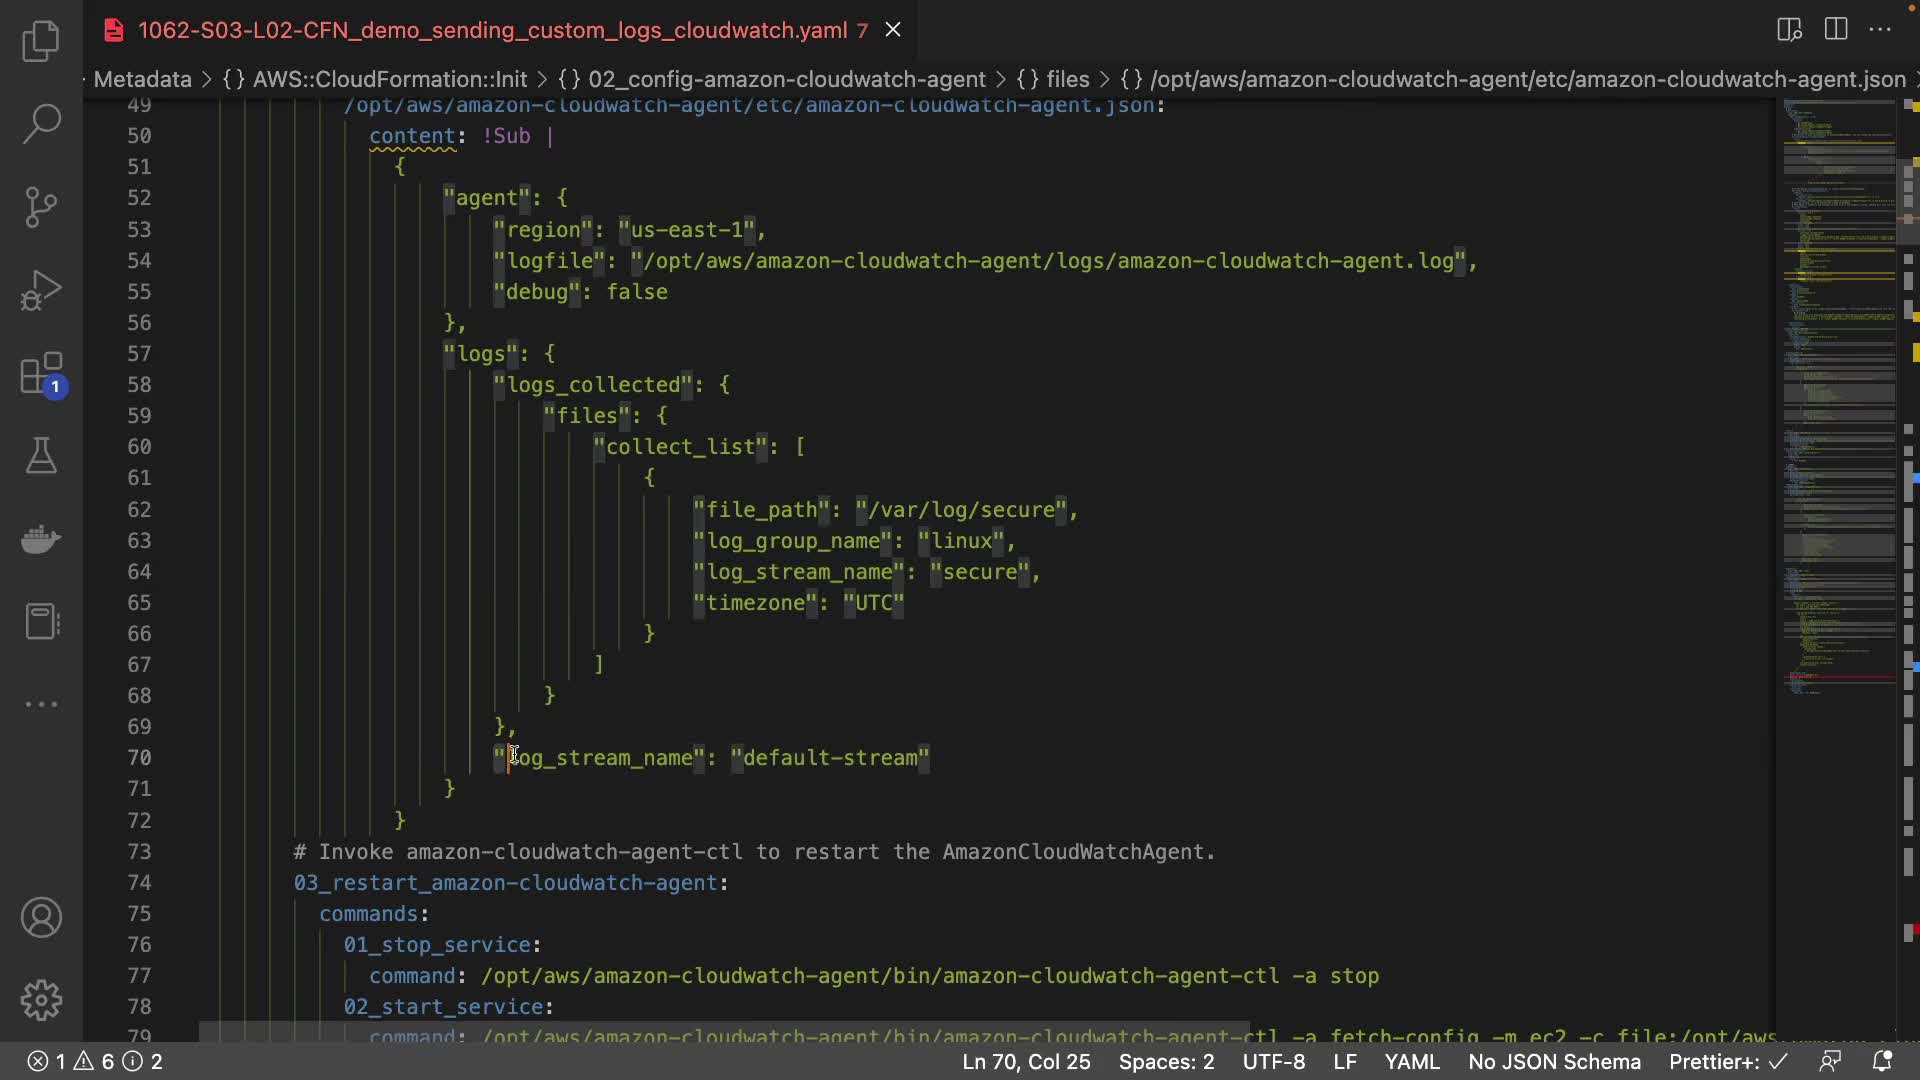Open the Search view icon
Screen dimensions: 1920x1080
tap(41, 124)
